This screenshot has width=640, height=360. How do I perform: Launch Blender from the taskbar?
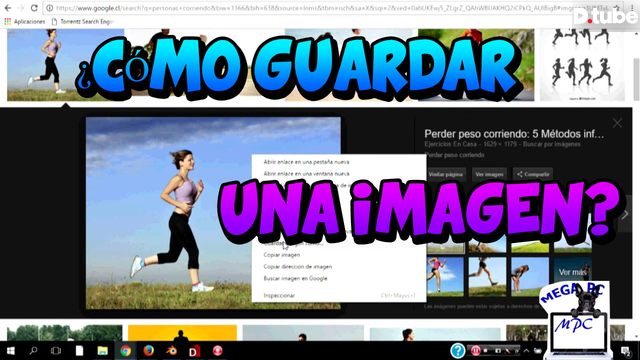[171, 351]
